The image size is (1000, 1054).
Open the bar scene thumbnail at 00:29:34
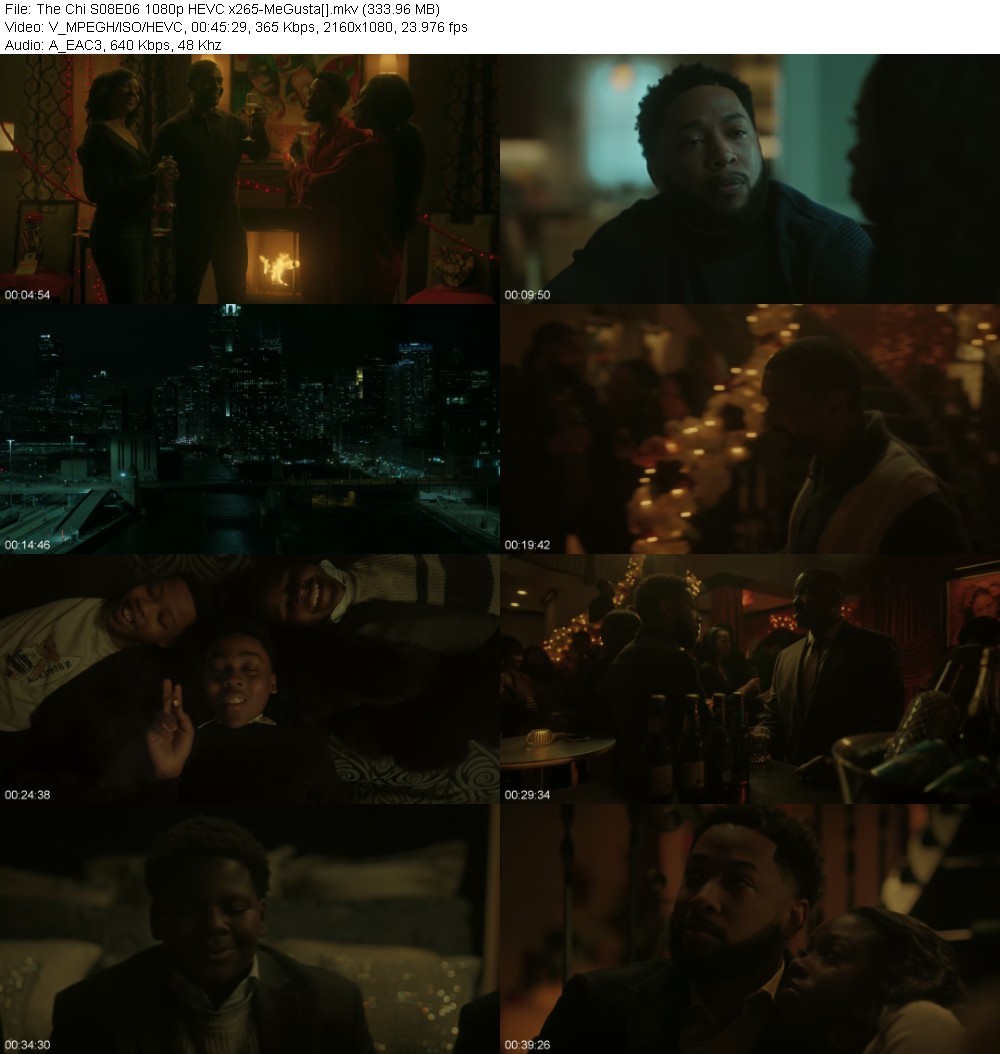(x=750, y=679)
